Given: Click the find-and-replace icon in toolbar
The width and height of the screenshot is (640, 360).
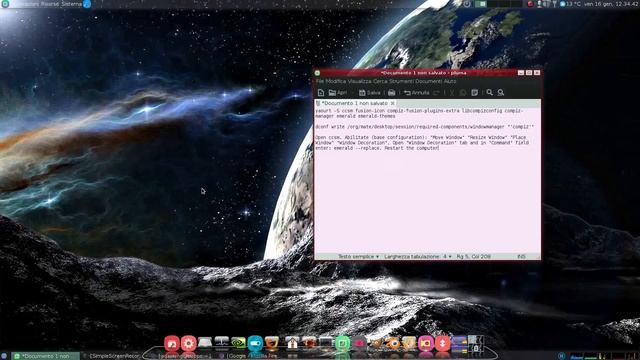Looking at the screenshot, I should [x=501, y=93].
